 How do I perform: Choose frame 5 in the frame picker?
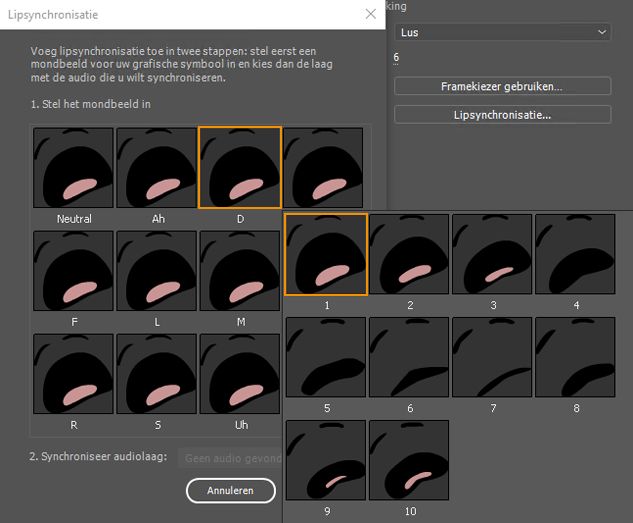pos(326,357)
